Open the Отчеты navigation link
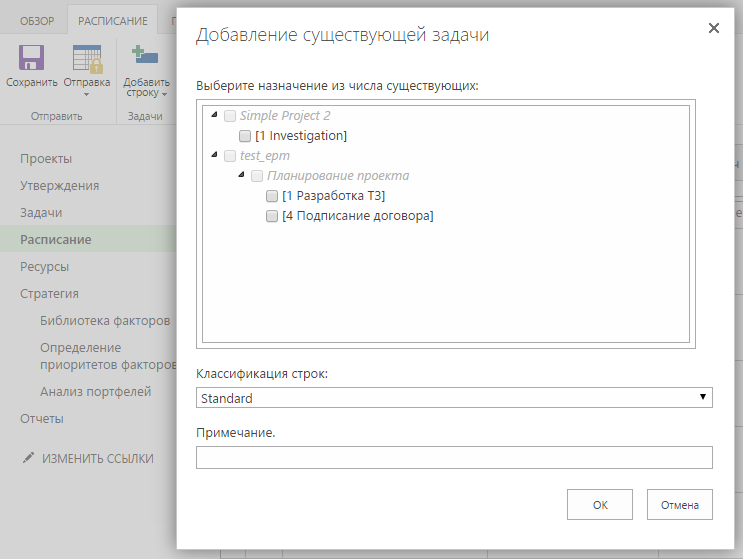Screen dimensions: 743x559 pyautogui.click(x=42, y=419)
